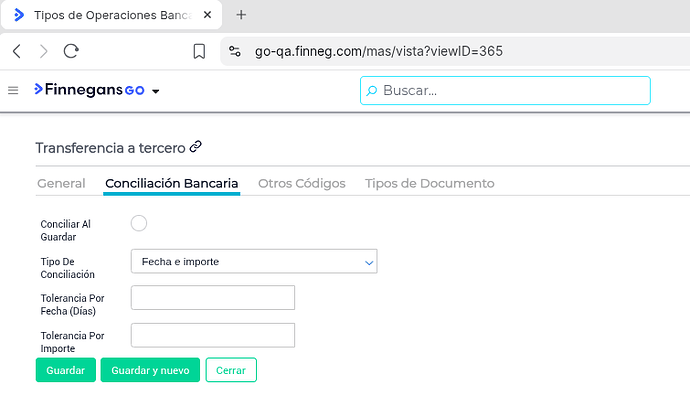Open site settings icon in address bar

(235, 51)
